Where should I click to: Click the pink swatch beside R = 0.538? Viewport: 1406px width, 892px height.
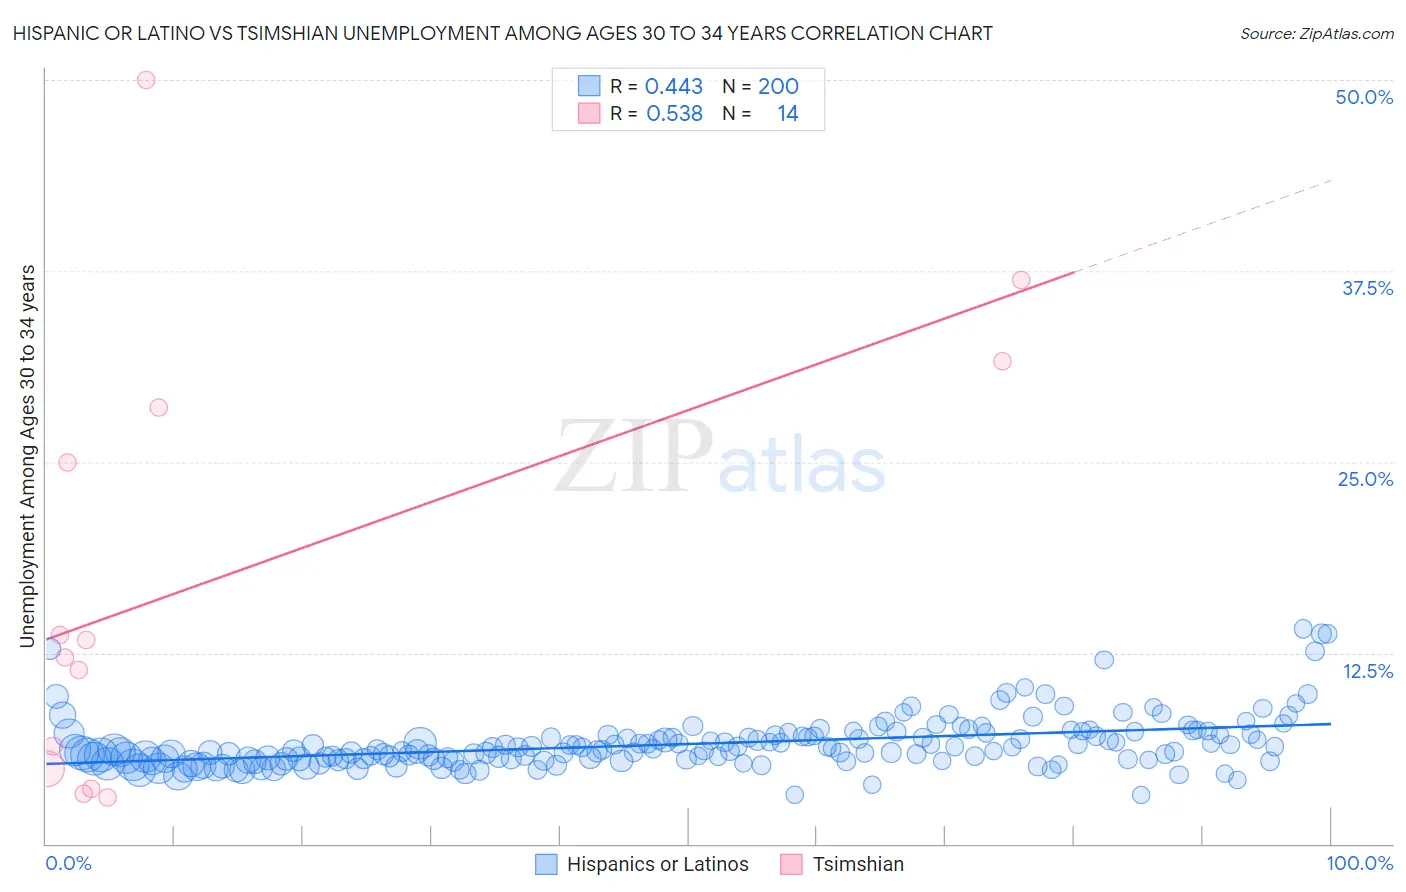tap(589, 113)
